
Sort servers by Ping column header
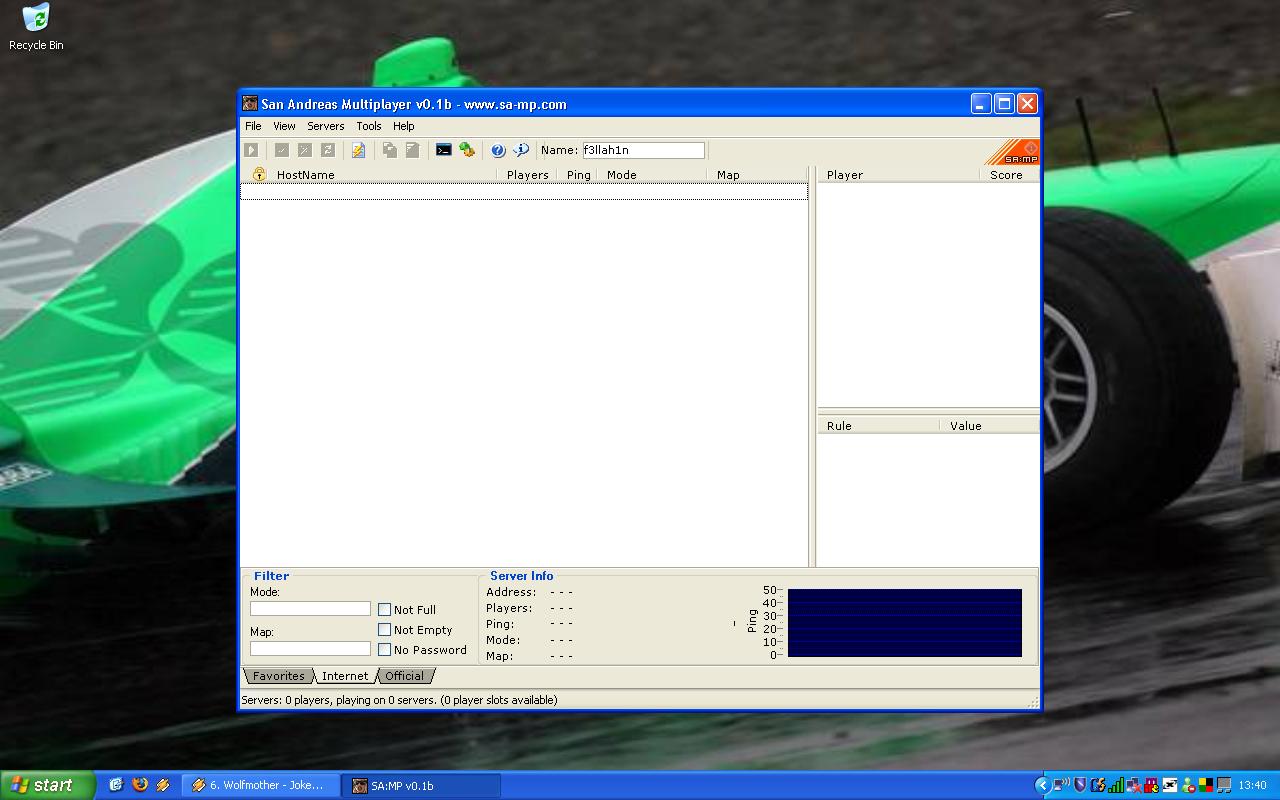578,175
